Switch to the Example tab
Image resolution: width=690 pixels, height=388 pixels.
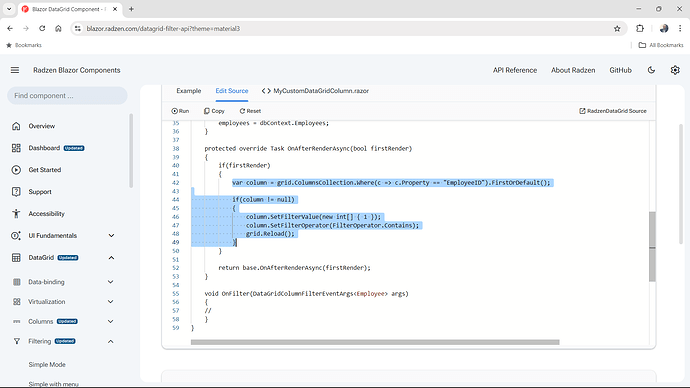pyautogui.click(x=189, y=91)
